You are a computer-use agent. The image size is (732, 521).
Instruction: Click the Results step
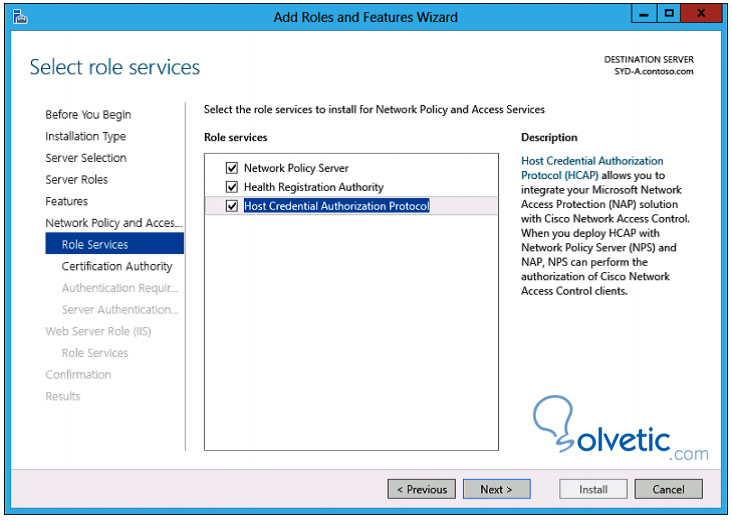[63, 396]
